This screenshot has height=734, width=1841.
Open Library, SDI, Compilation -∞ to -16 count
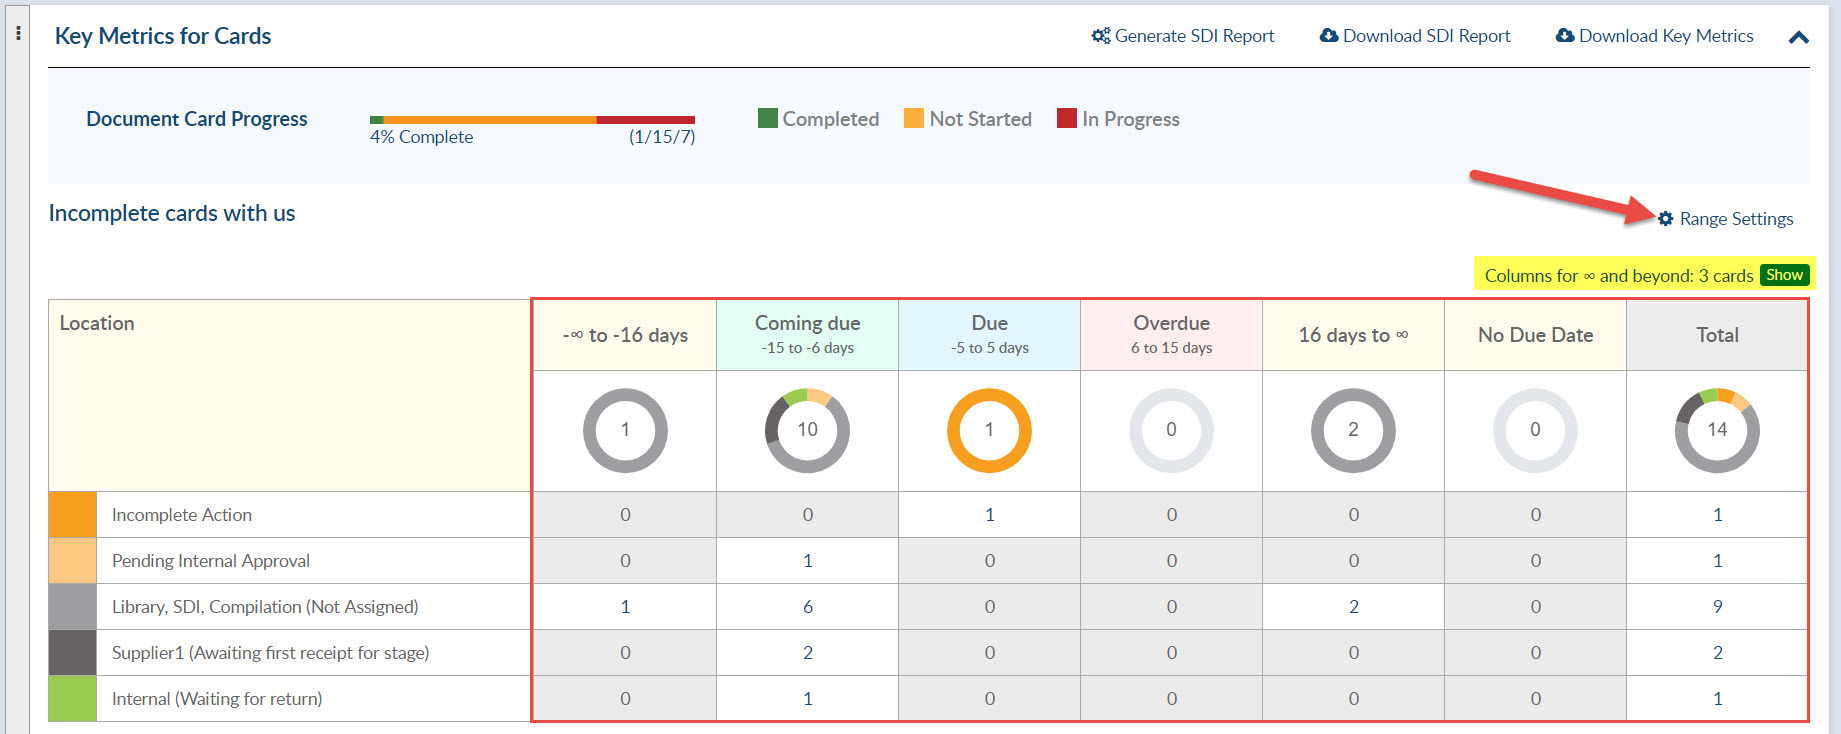tap(625, 607)
